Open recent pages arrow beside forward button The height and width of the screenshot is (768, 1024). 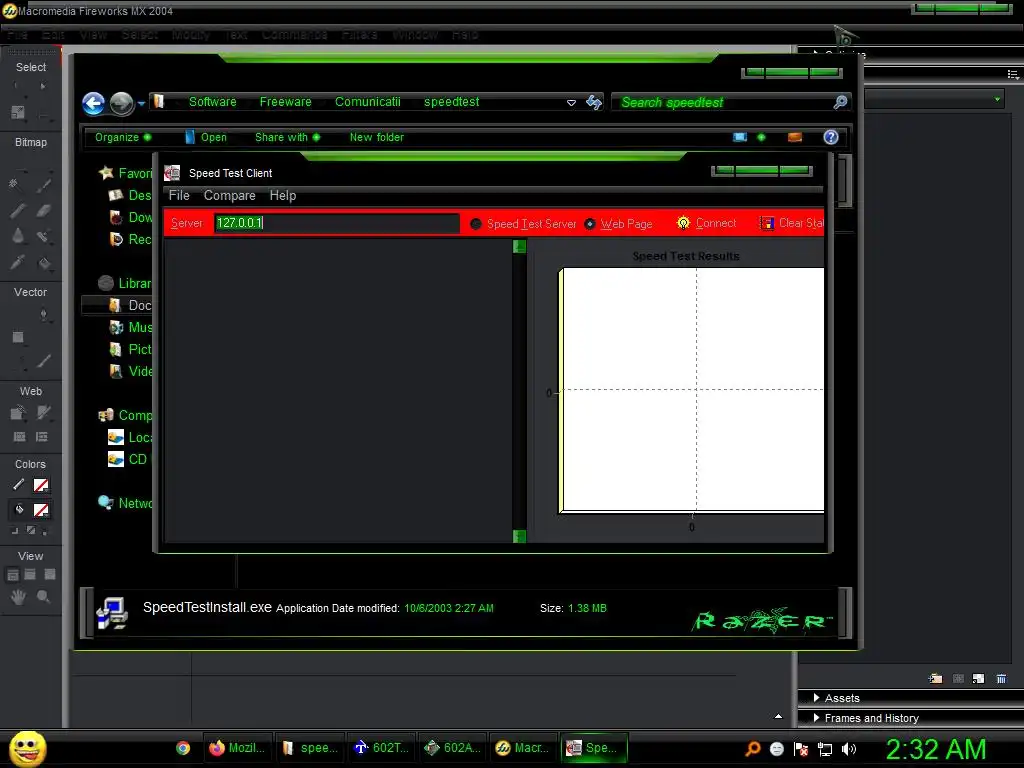point(141,103)
